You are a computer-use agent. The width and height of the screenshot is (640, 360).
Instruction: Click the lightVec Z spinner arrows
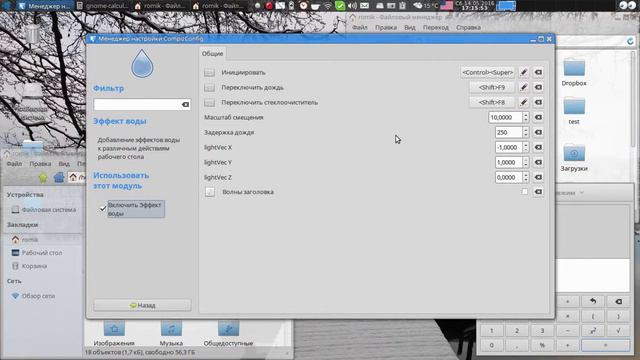click(526, 177)
